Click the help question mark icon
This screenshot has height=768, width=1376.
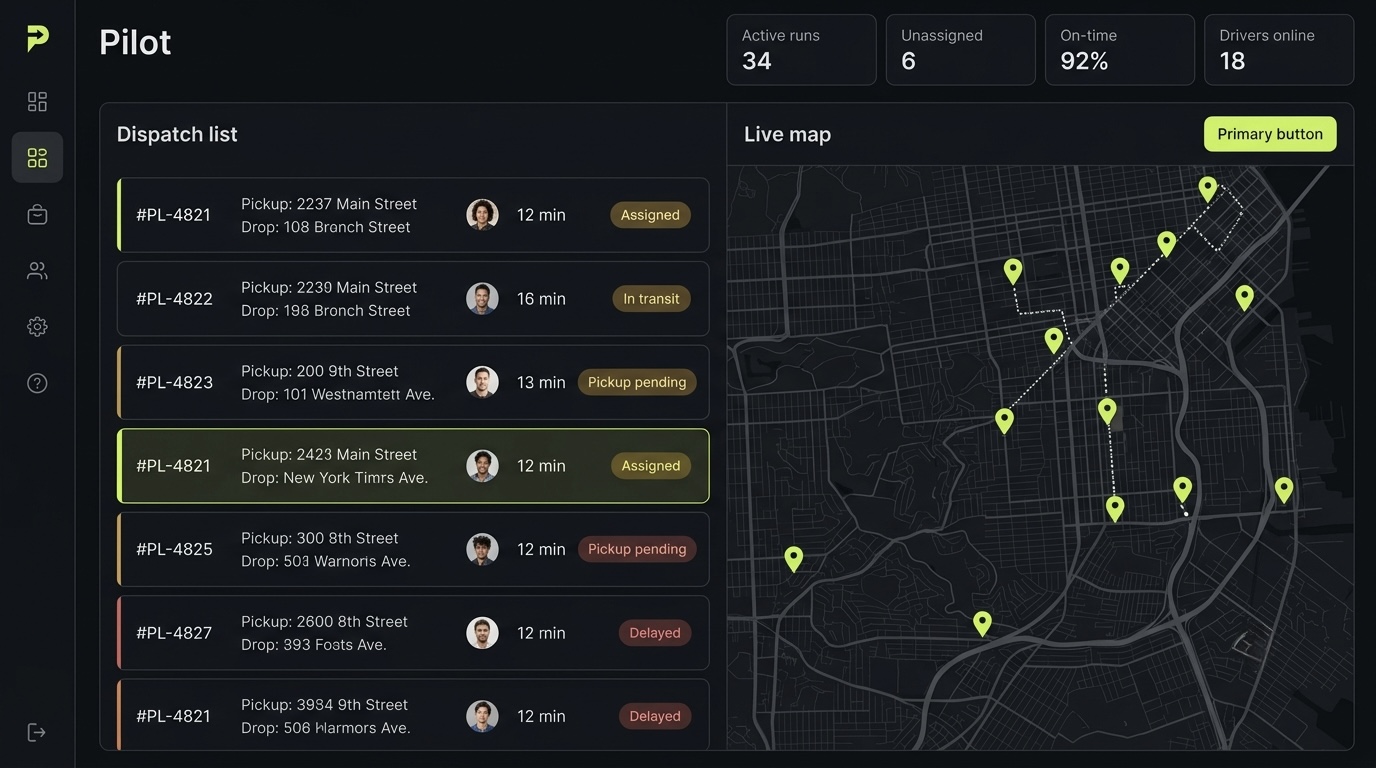(x=37, y=383)
